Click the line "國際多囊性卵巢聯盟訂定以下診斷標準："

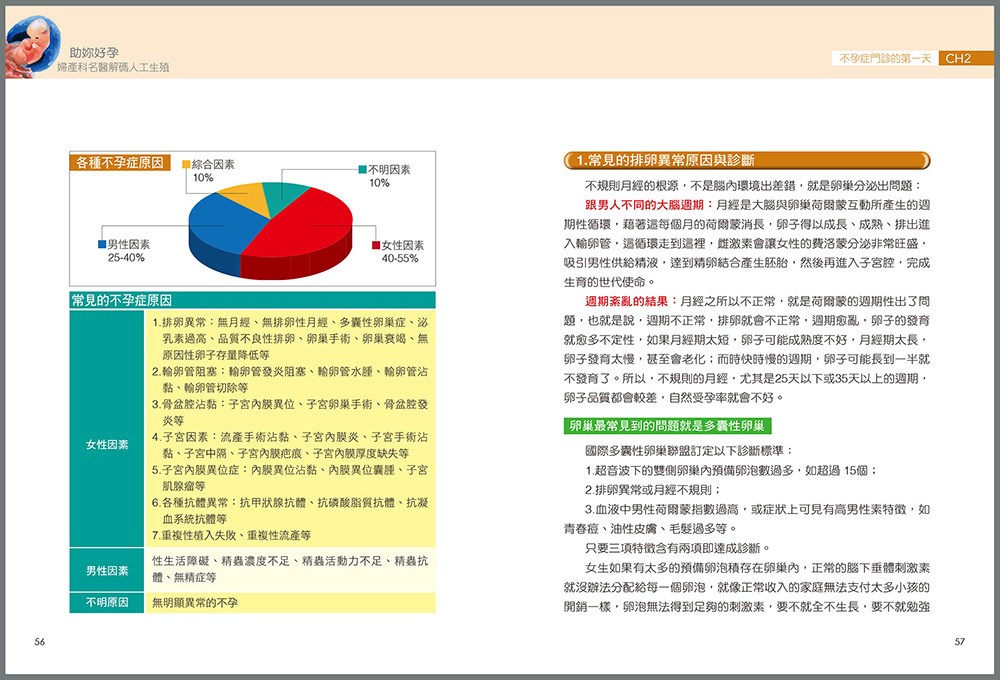[x=689, y=451]
